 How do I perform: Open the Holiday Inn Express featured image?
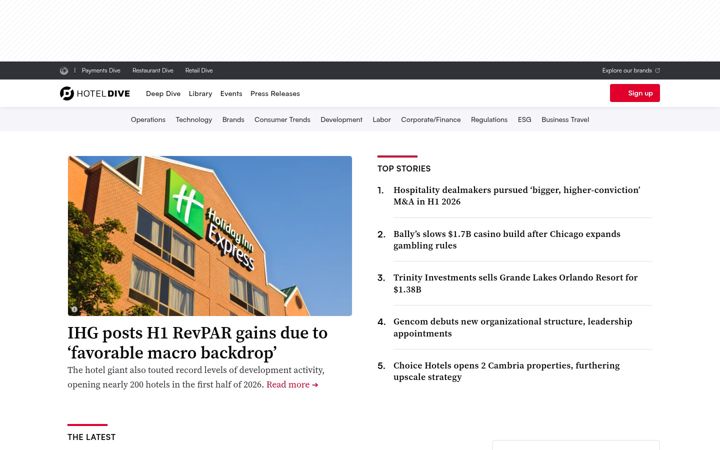[210, 236]
